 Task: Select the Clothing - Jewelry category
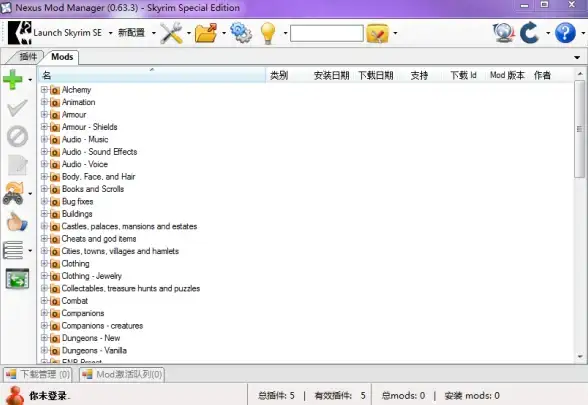(92, 276)
